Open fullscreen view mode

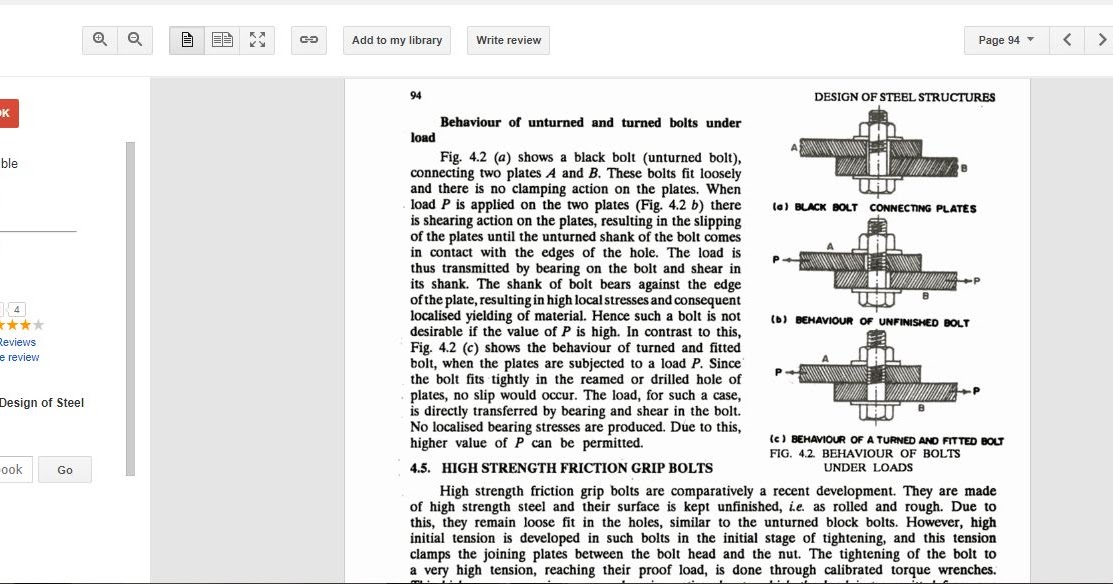coord(257,40)
